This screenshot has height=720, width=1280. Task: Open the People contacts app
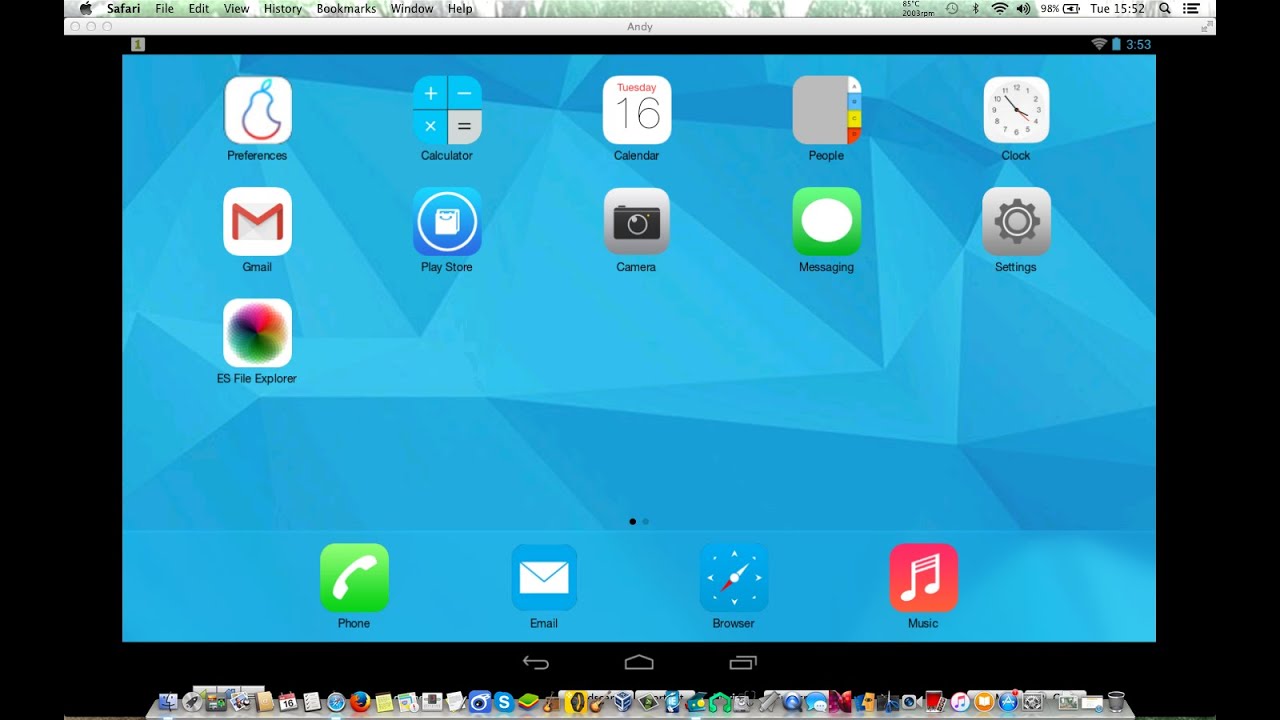pyautogui.click(x=826, y=110)
